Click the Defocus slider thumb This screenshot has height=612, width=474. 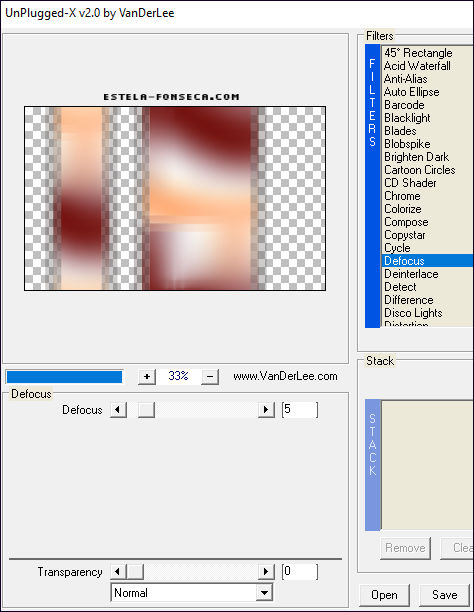point(146,410)
